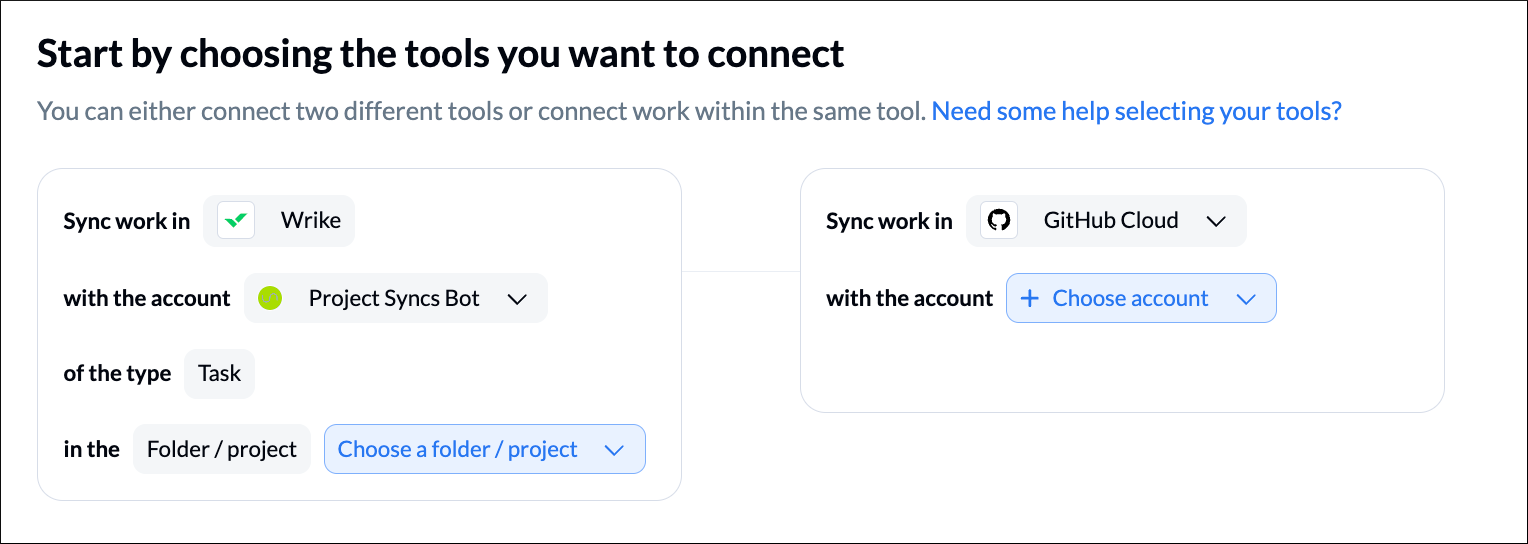The width and height of the screenshot is (1528, 544).
Task: Open the Project Syncs Bot account dropdown
Action: coord(395,298)
